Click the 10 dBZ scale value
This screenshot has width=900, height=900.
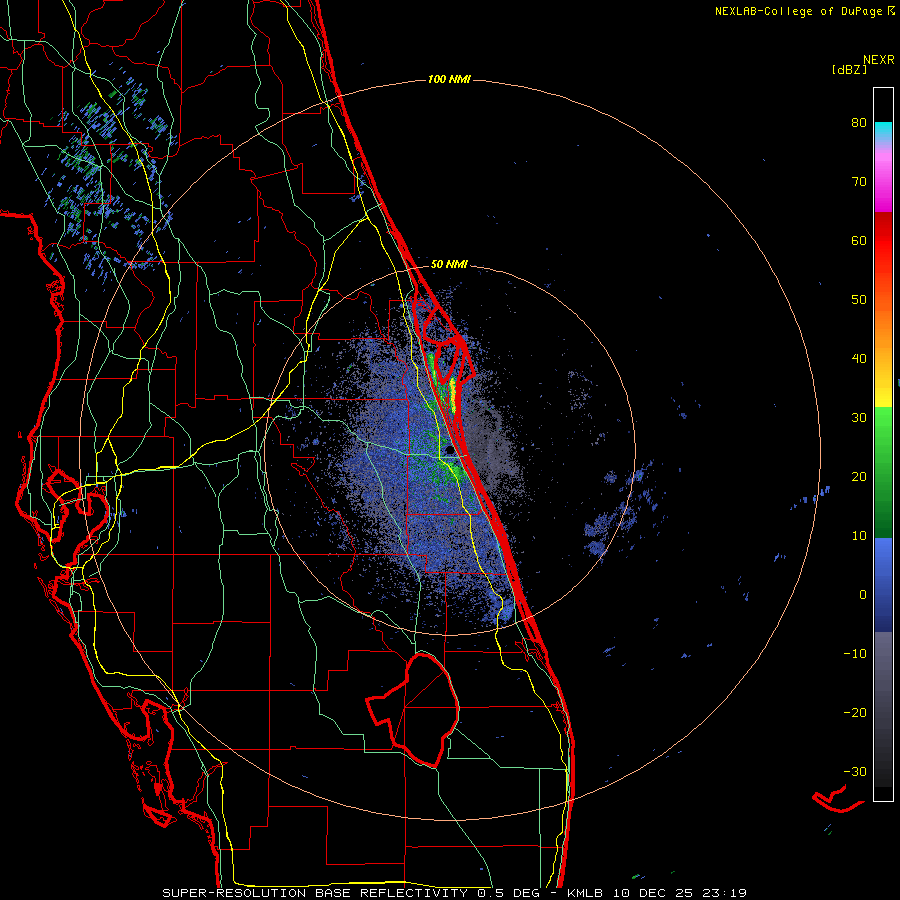point(859,536)
